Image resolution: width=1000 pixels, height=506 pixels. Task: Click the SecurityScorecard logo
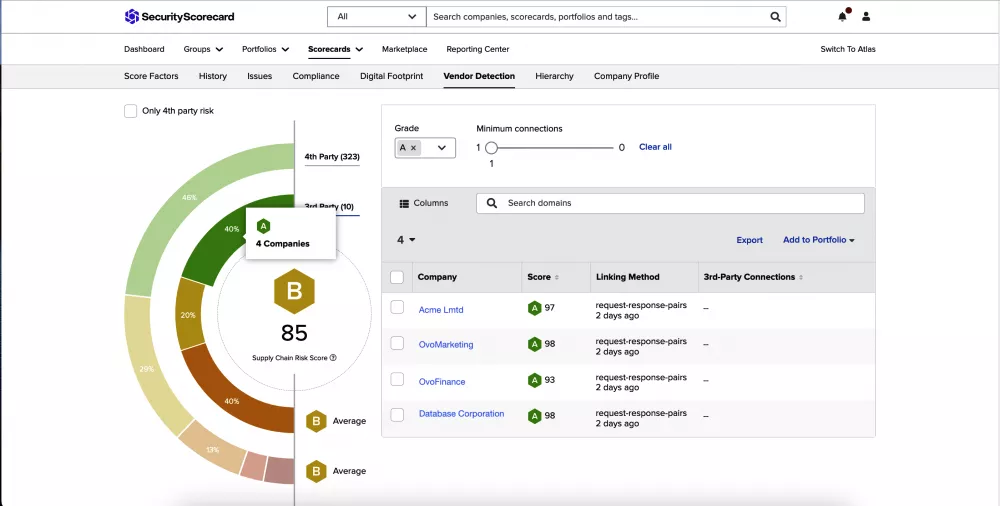click(x=179, y=17)
